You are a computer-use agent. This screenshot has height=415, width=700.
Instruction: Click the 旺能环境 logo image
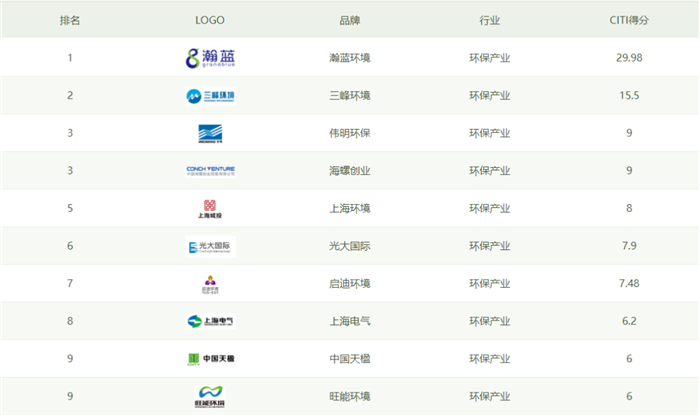click(x=210, y=396)
